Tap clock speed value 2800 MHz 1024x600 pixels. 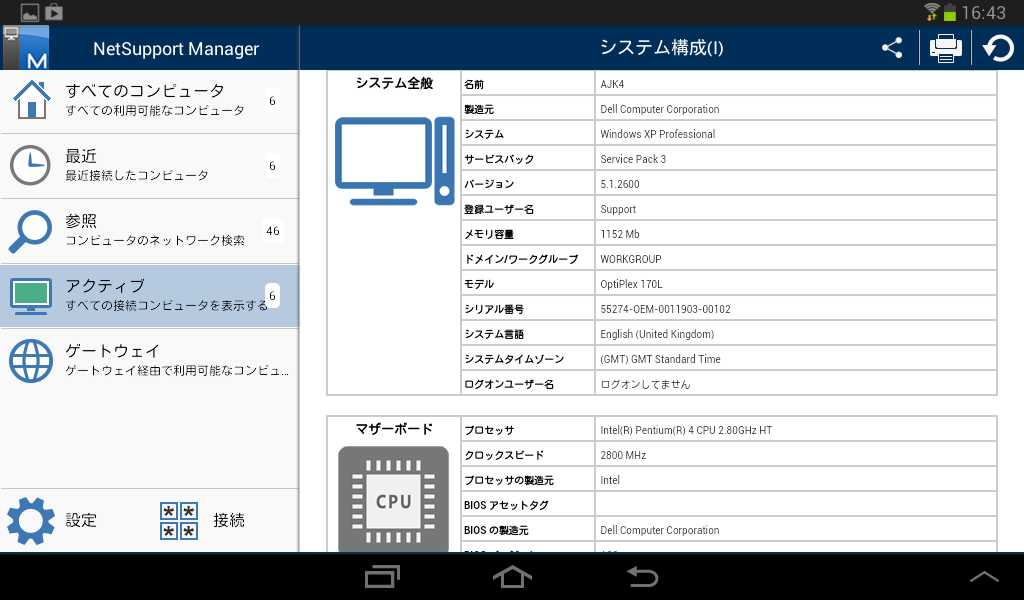623,455
